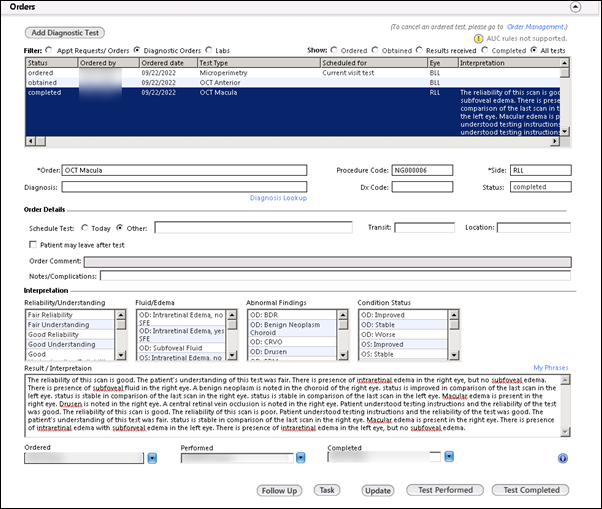Screen dimensions: 602x509
Task: Select the Microperimetry order row
Action: pos(293,73)
